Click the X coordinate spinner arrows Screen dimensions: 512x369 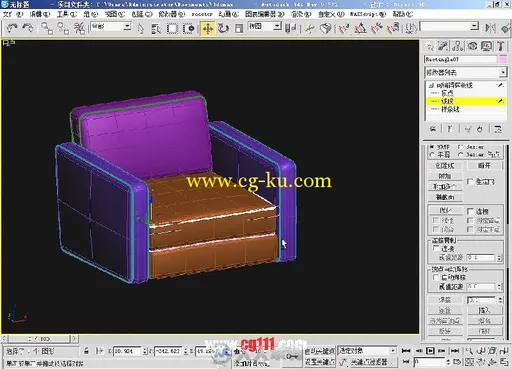coord(145,351)
